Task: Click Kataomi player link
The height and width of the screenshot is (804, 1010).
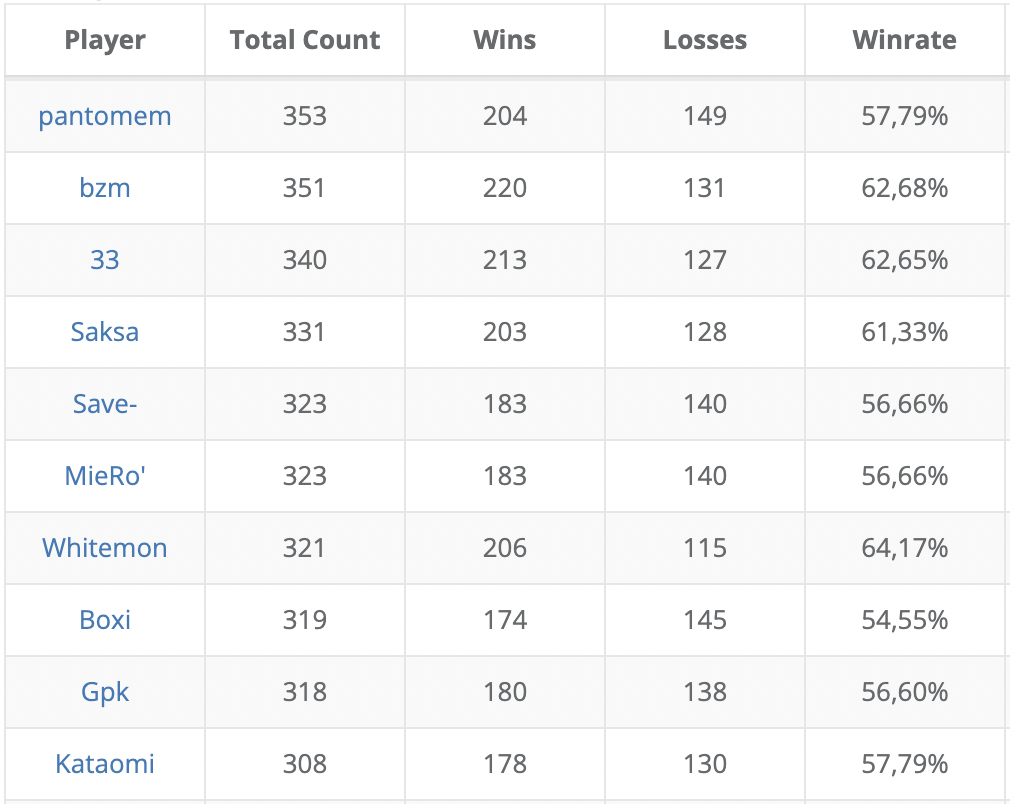Action: [x=105, y=764]
